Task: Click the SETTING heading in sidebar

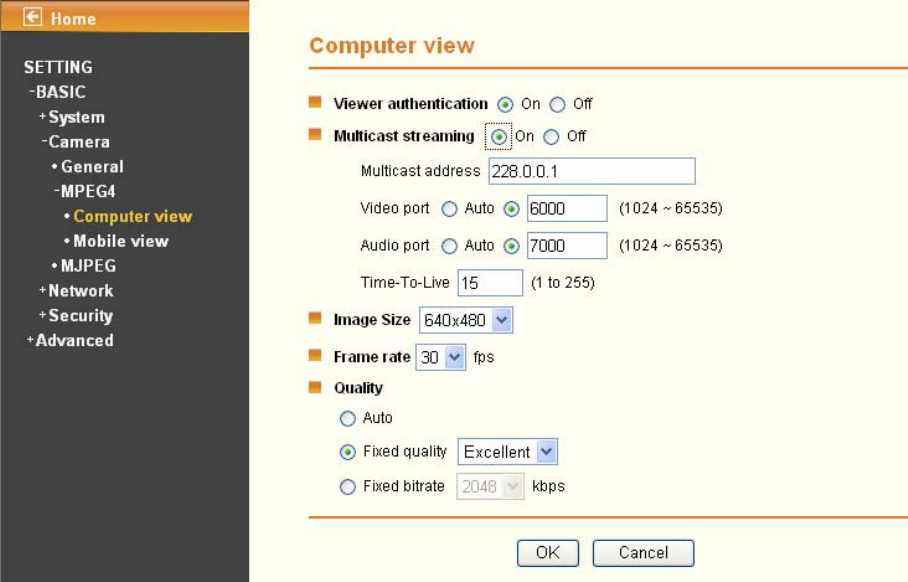Action: tap(58, 67)
